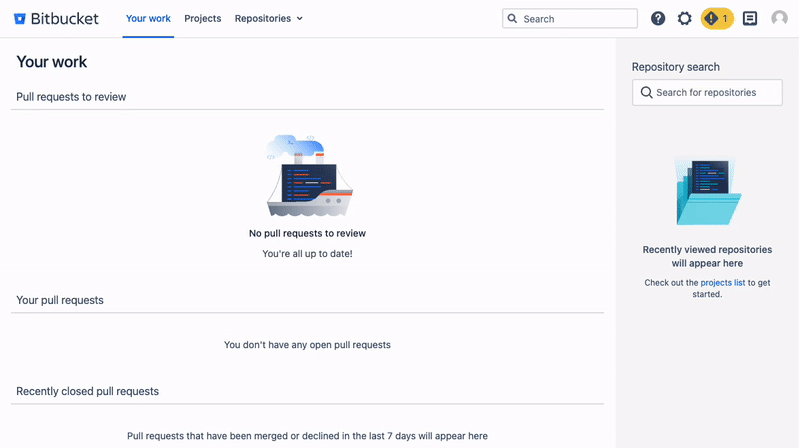The height and width of the screenshot is (448, 799).
Task: Open the Projects menu item
Action: (203, 19)
